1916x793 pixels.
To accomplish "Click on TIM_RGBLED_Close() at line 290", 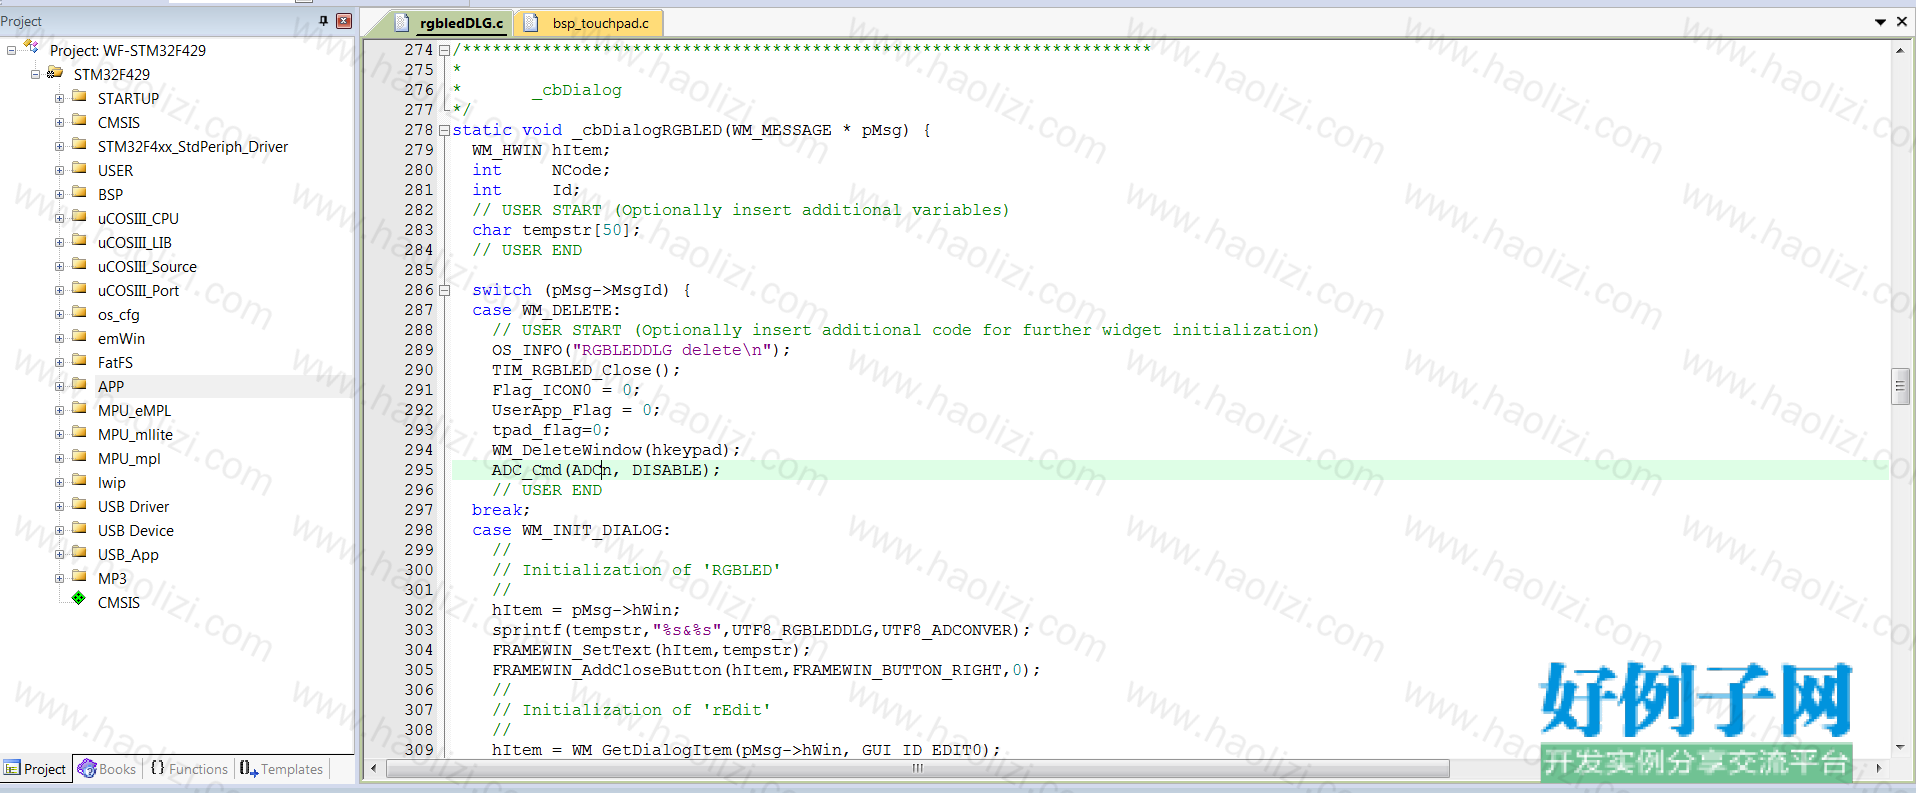I will tap(585, 370).
